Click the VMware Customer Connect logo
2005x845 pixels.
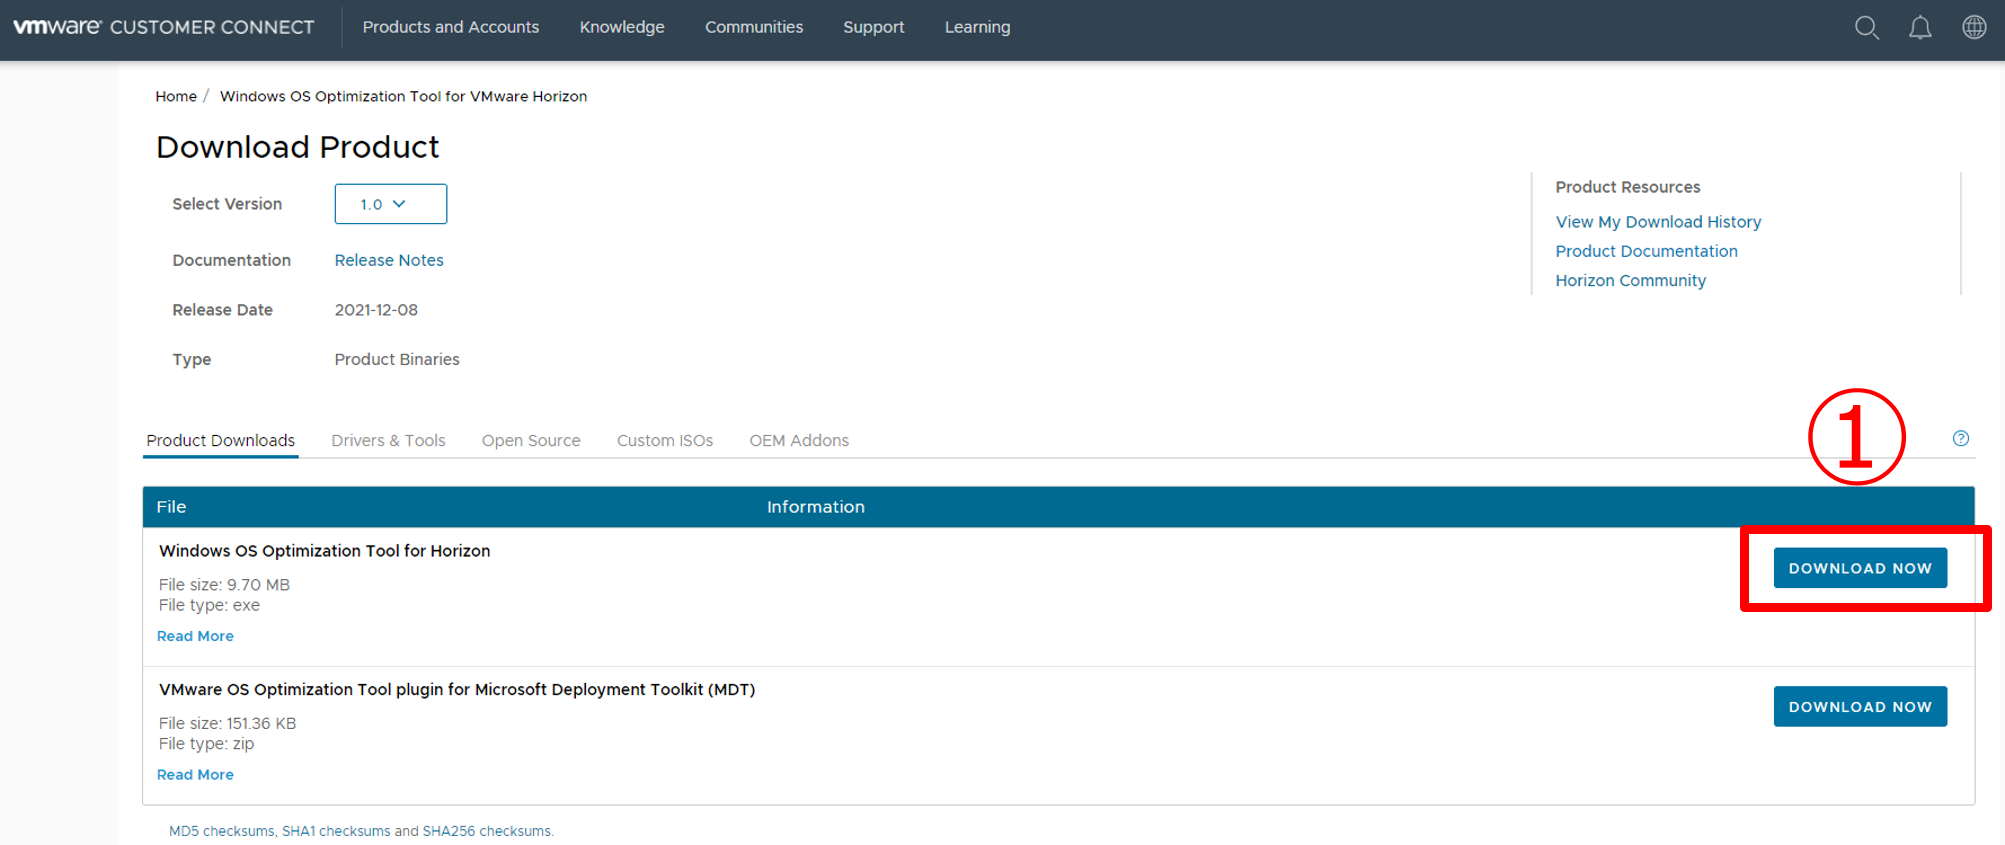[x=163, y=27]
